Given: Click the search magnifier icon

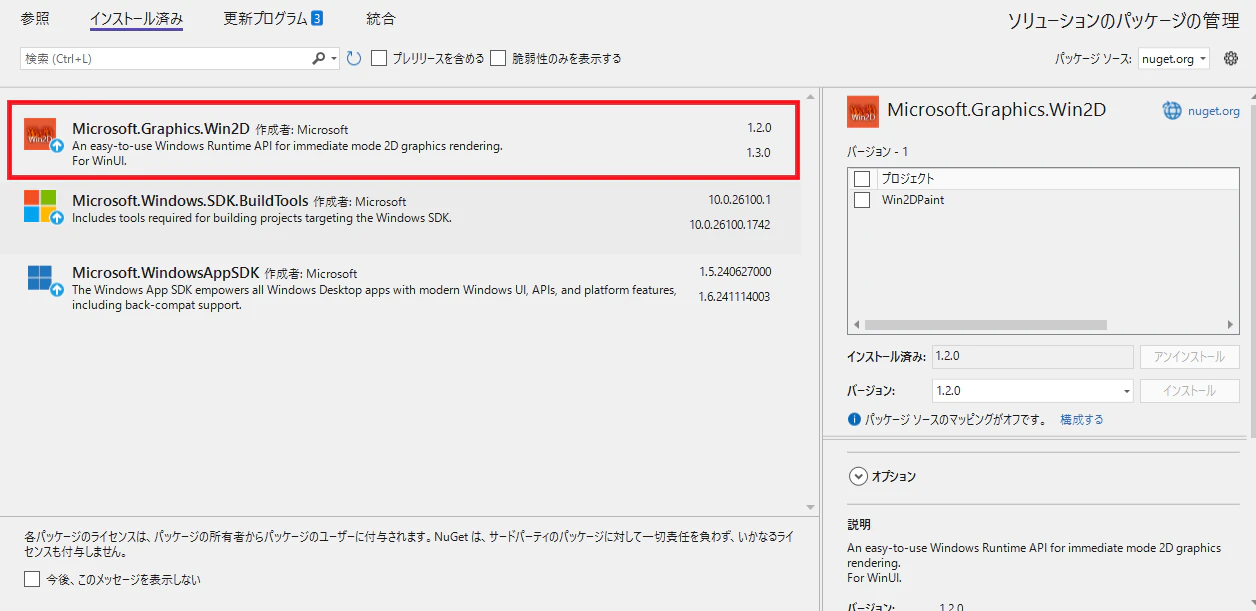Looking at the screenshot, I should click(319, 59).
